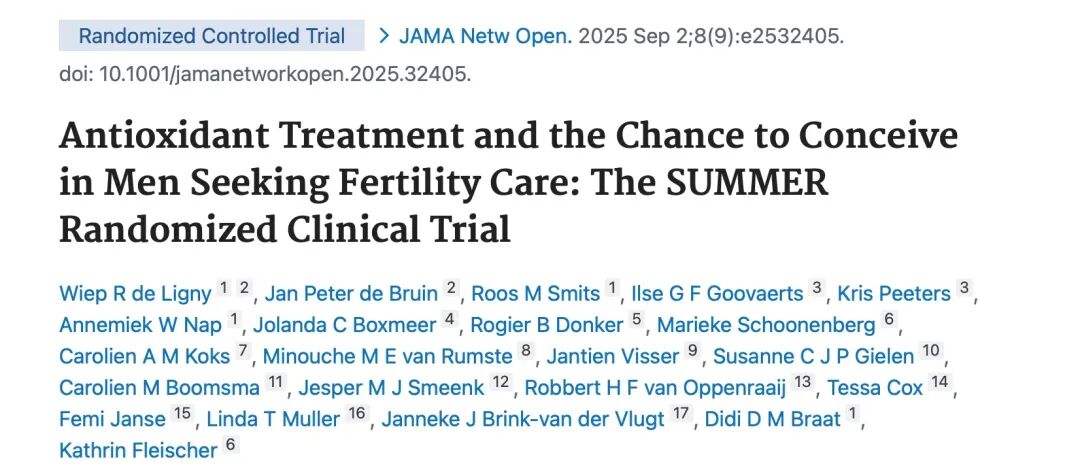
Task: Select author Annemiek W Nap
Action: tap(140, 325)
